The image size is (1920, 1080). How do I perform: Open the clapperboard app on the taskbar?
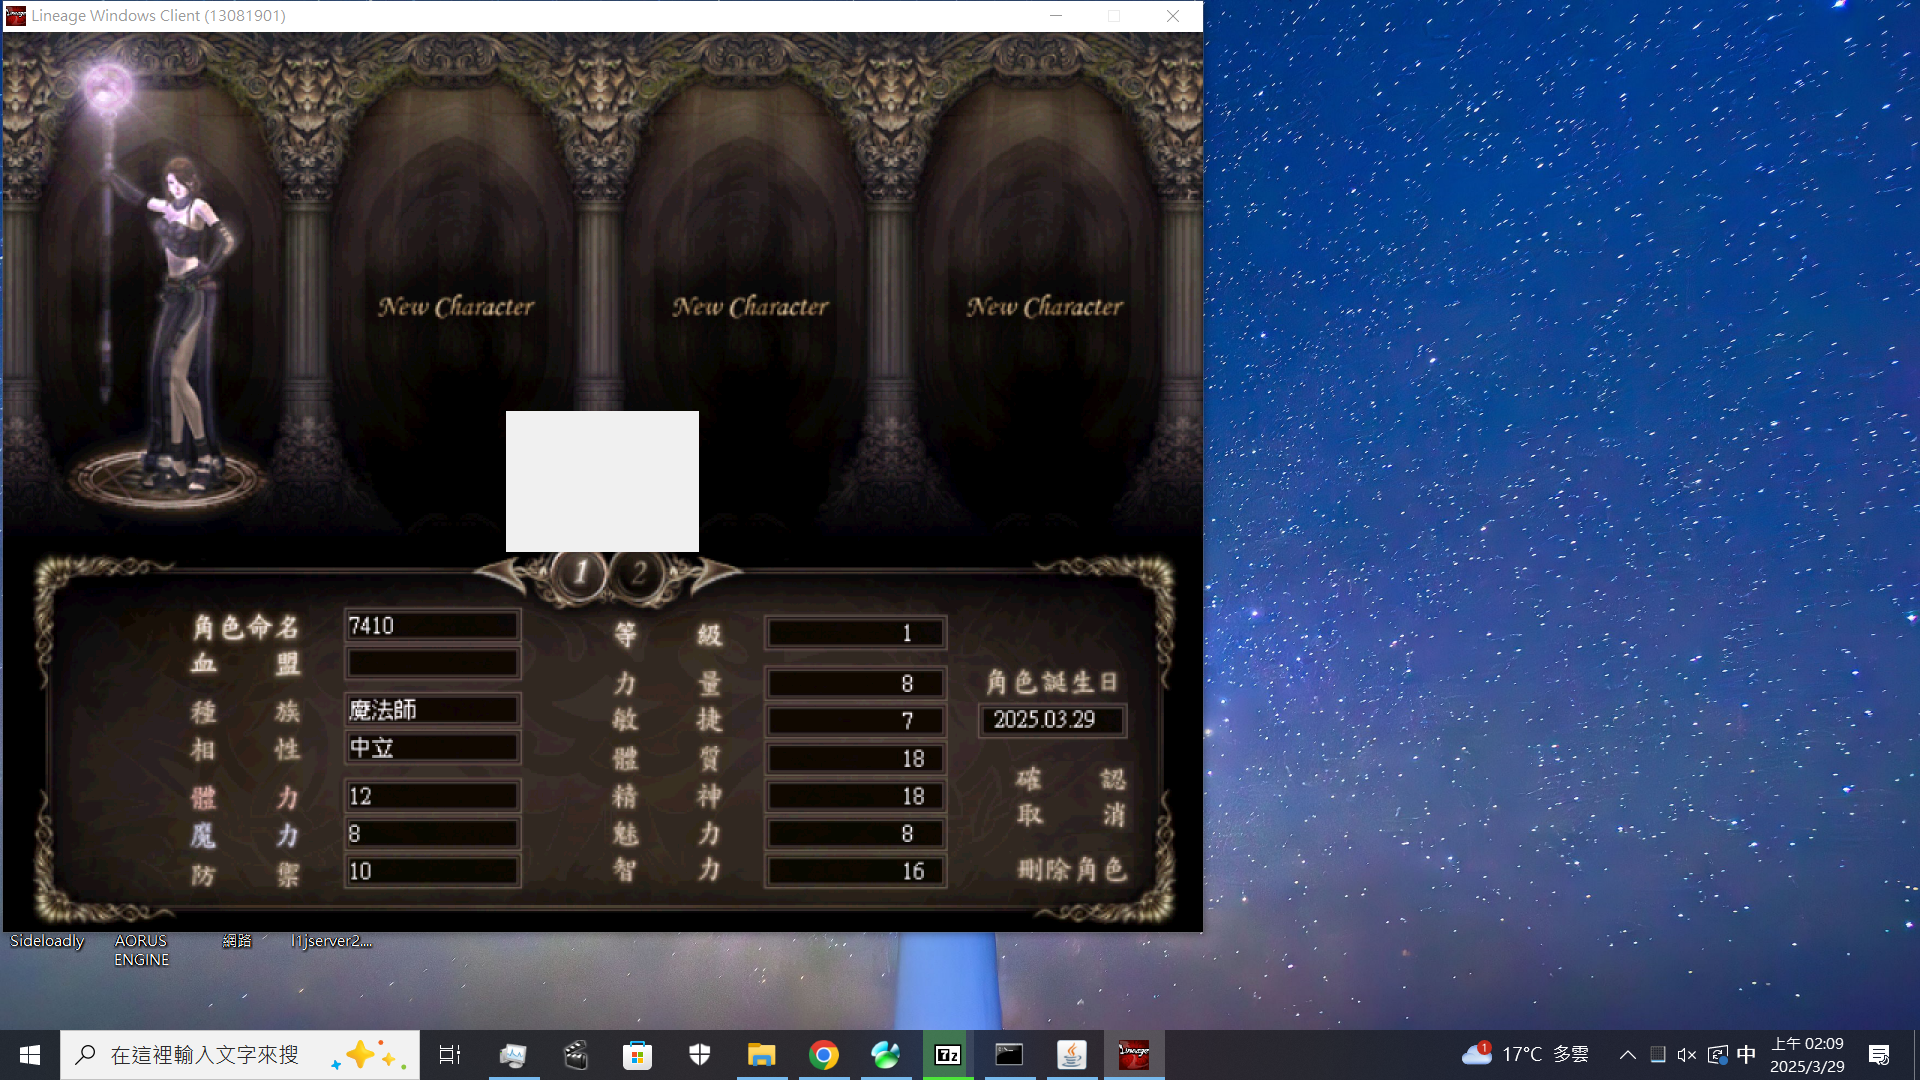575,1055
